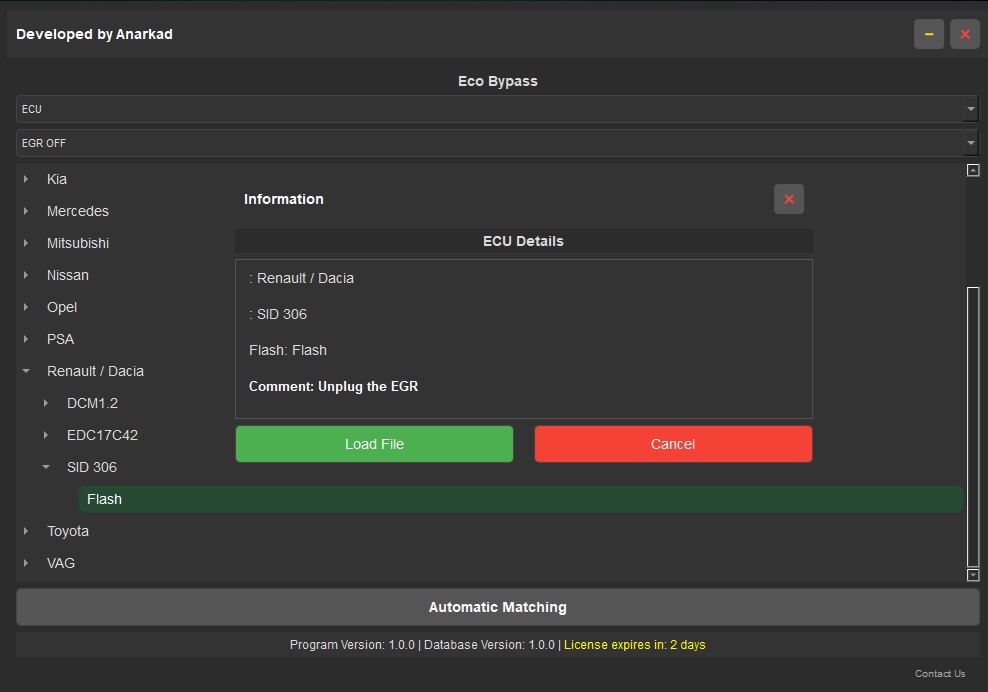Select Mercedes in the brand list

(x=78, y=211)
